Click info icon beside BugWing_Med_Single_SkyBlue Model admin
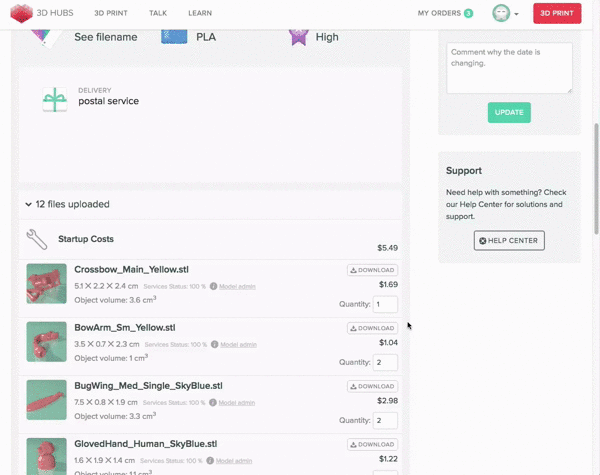The image size is (600, 475). tap(213, 403)
